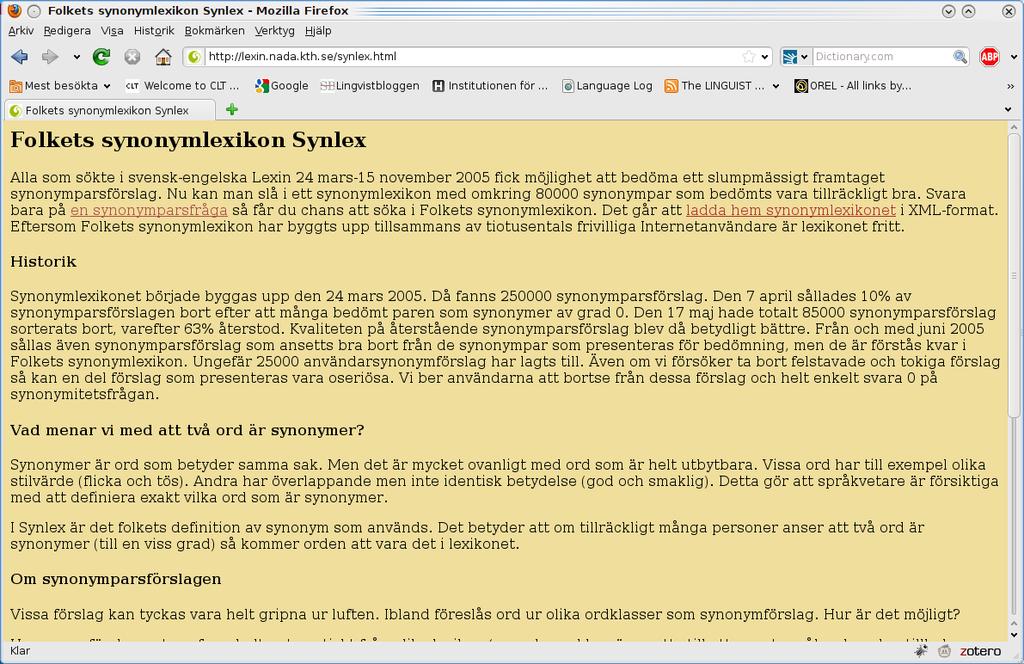Screen dimensions: 1024x664
Task: Reload the page with green refresh icon
Action: 101,57
